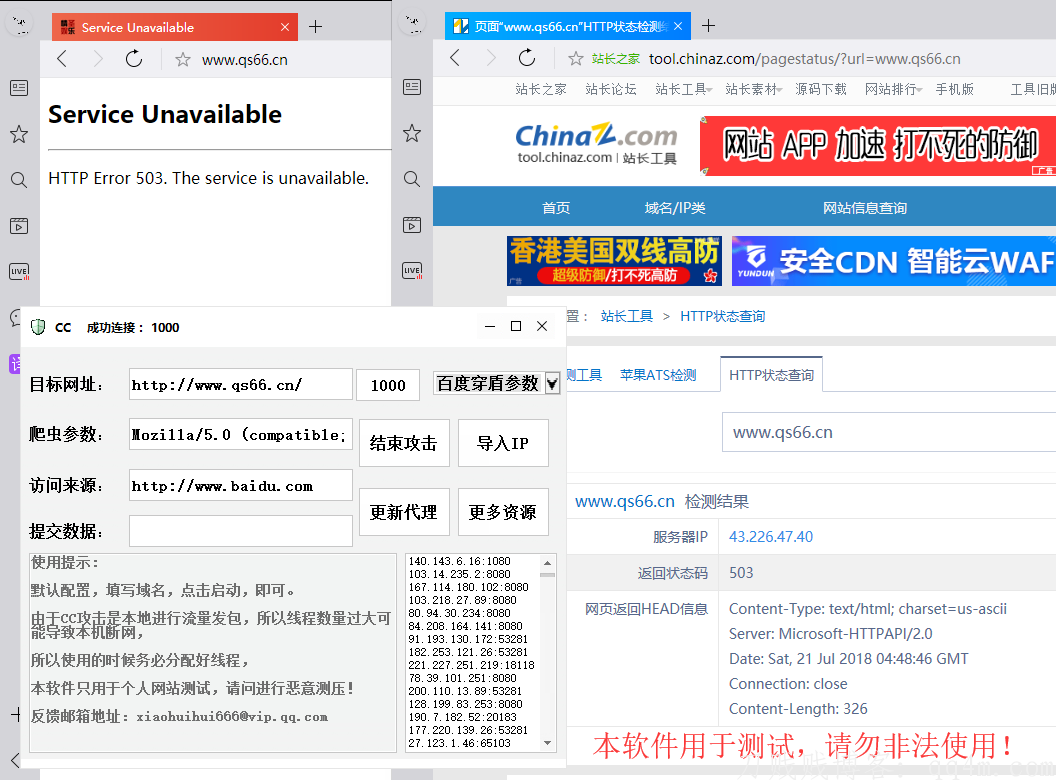Screen dimensions: 1056x780
Task: Close the Service Unavailable tab
Action: [285, 27]
